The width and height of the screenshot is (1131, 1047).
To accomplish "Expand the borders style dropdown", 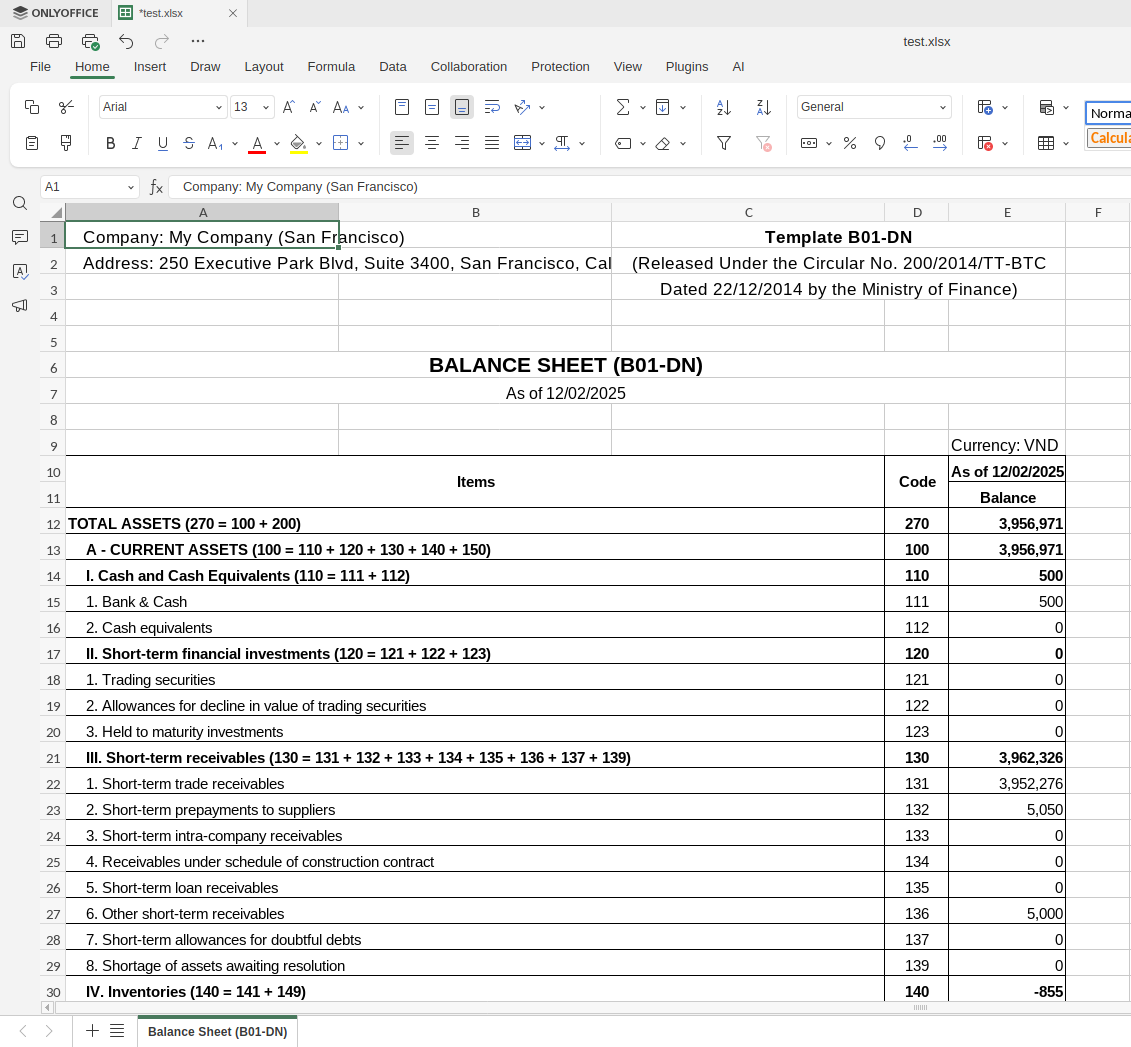I will (361, 143).
